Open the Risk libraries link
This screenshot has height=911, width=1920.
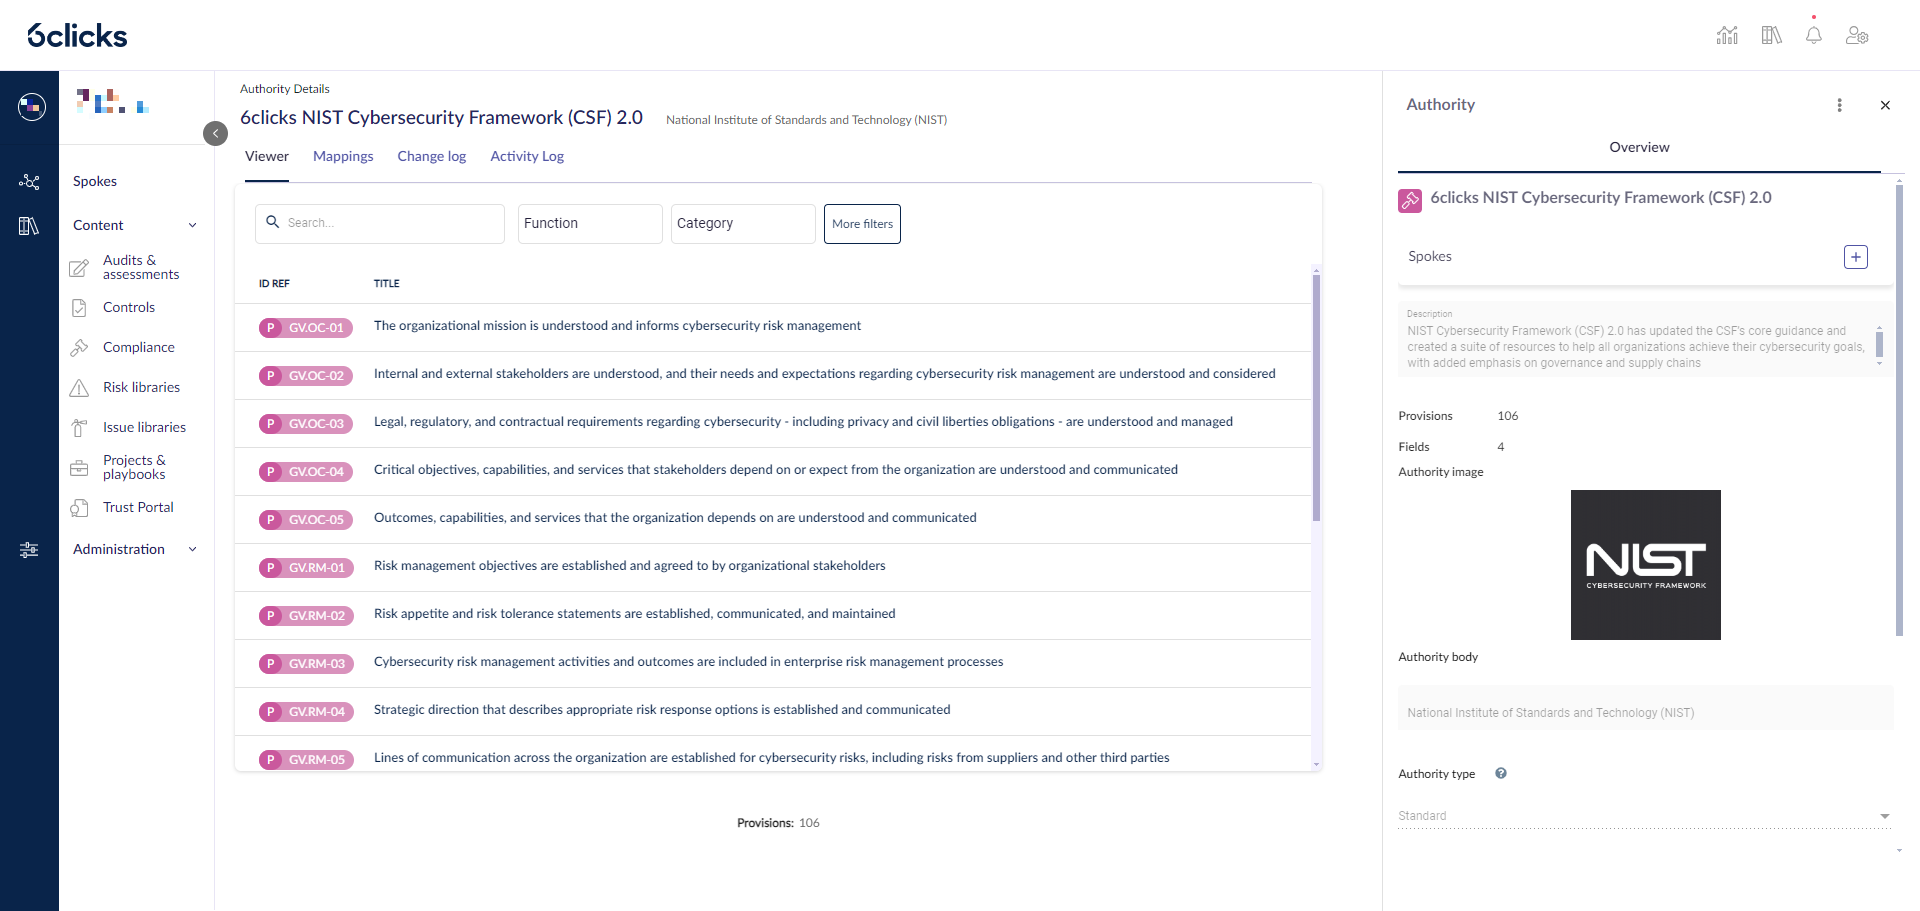(141, 387)
